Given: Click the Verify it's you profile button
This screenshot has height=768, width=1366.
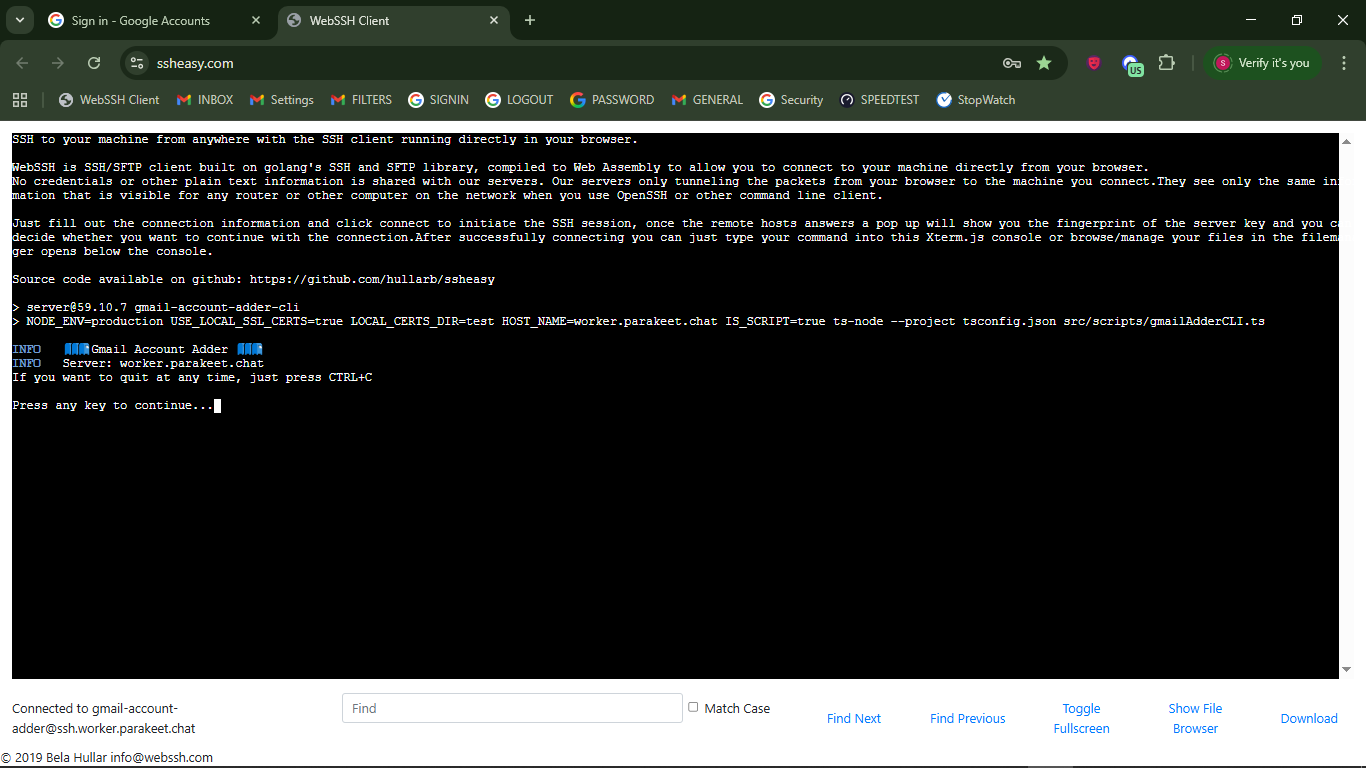Looking at the screenshot, I should 1261,63.
